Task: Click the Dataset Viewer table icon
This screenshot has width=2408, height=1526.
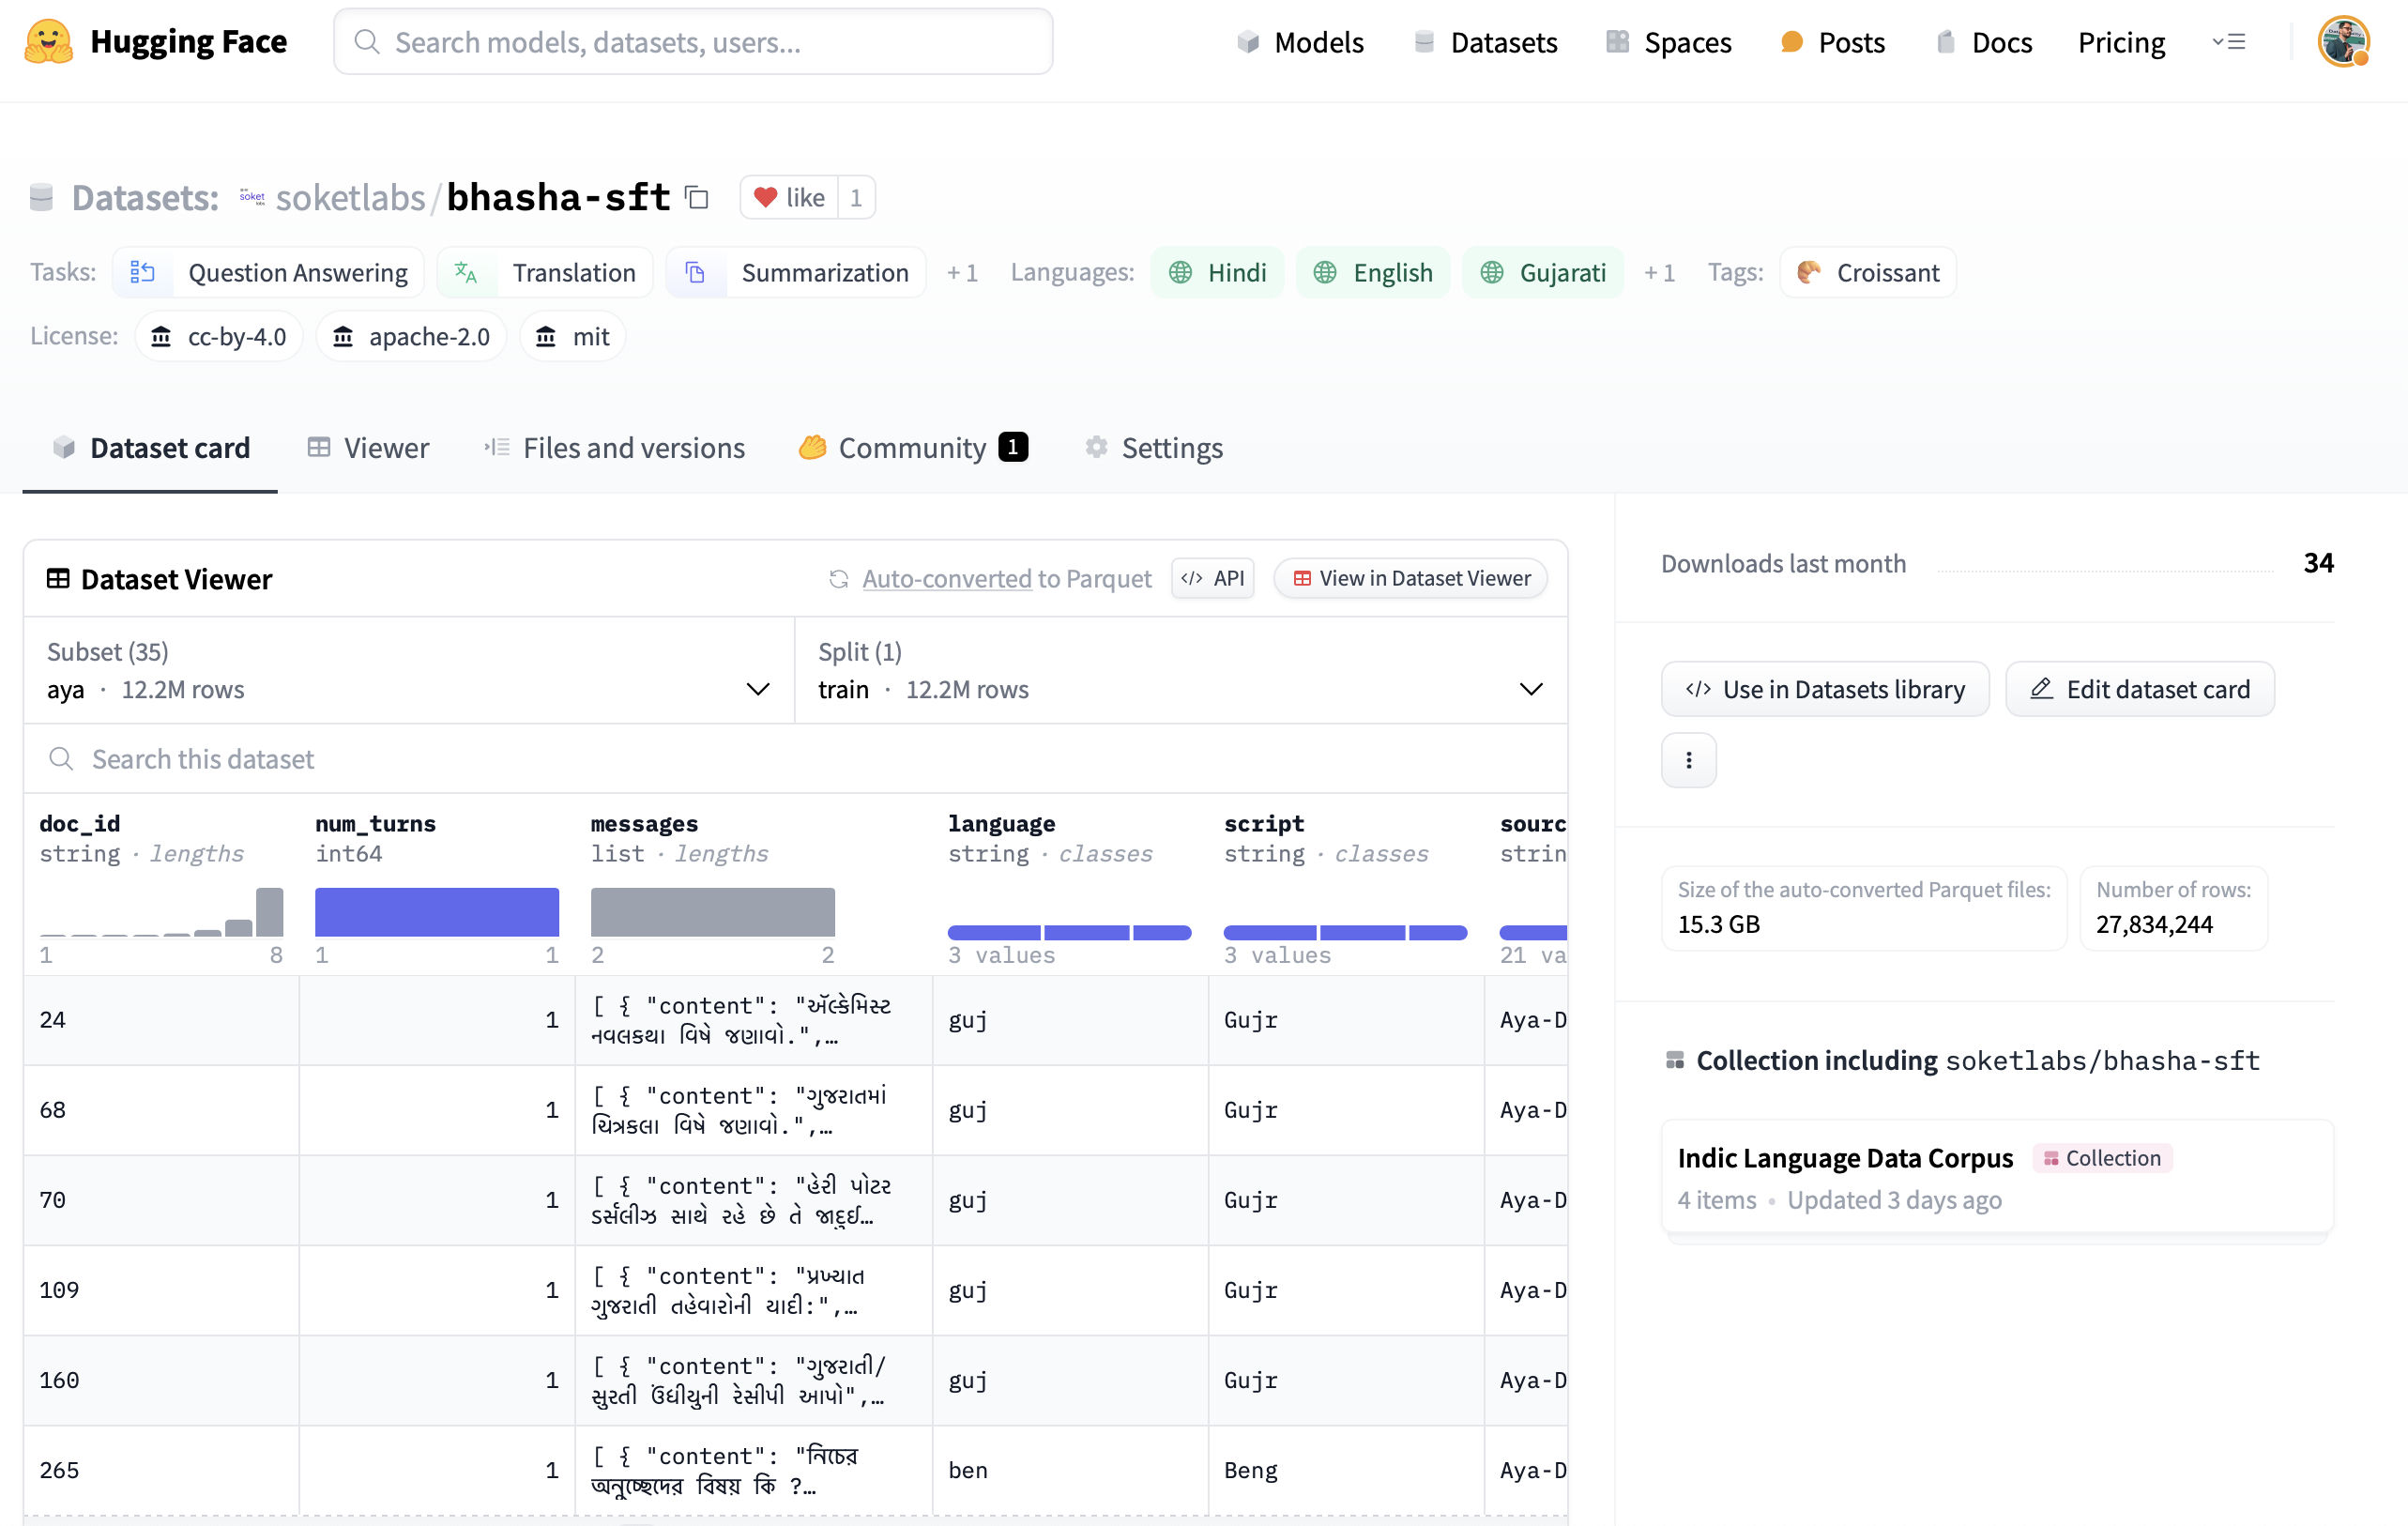Action: [x=58, y=579]
